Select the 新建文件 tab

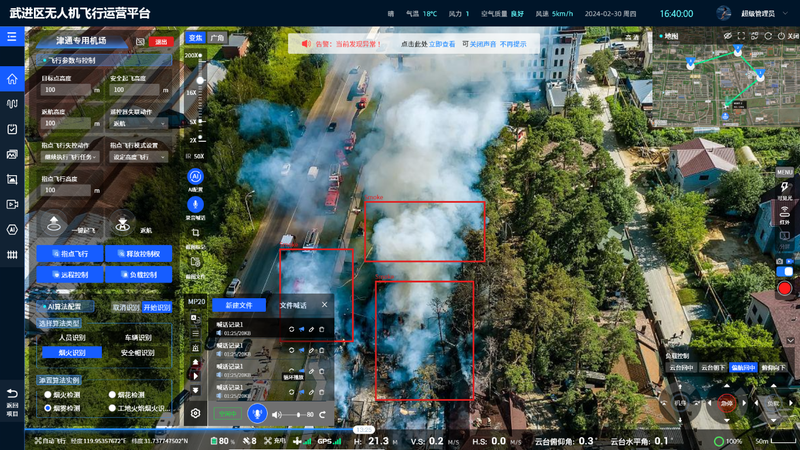coord(239,305)
